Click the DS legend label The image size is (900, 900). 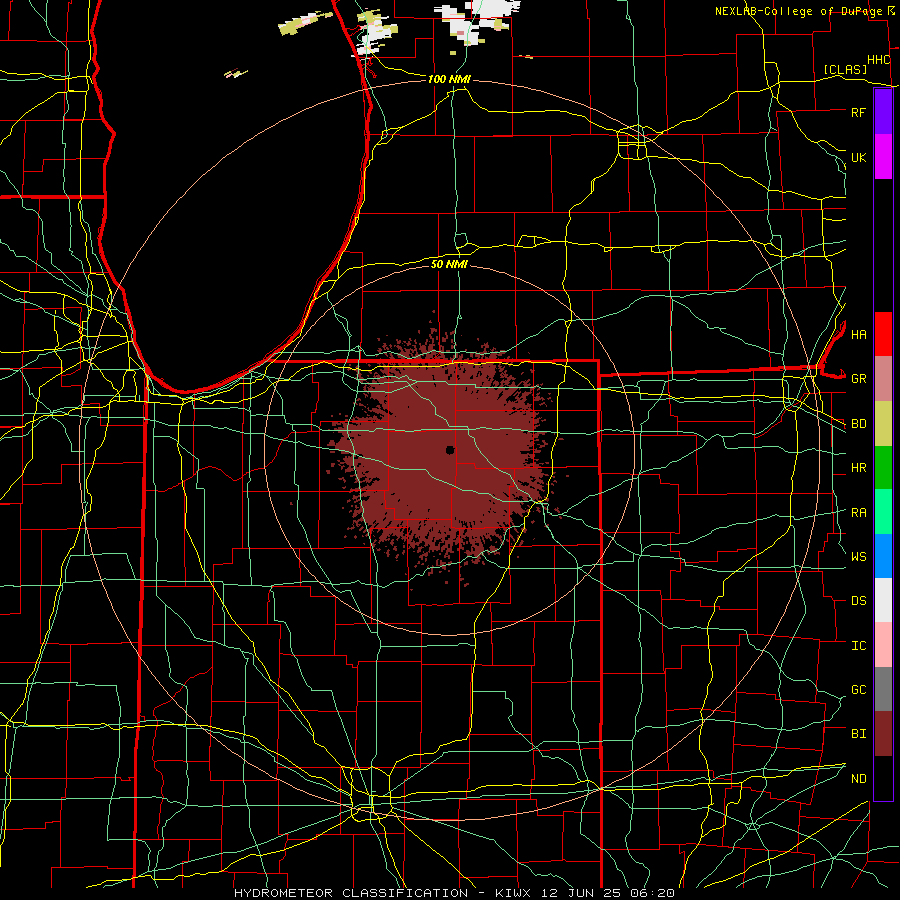pyautogui.click(x=858, y=601)
